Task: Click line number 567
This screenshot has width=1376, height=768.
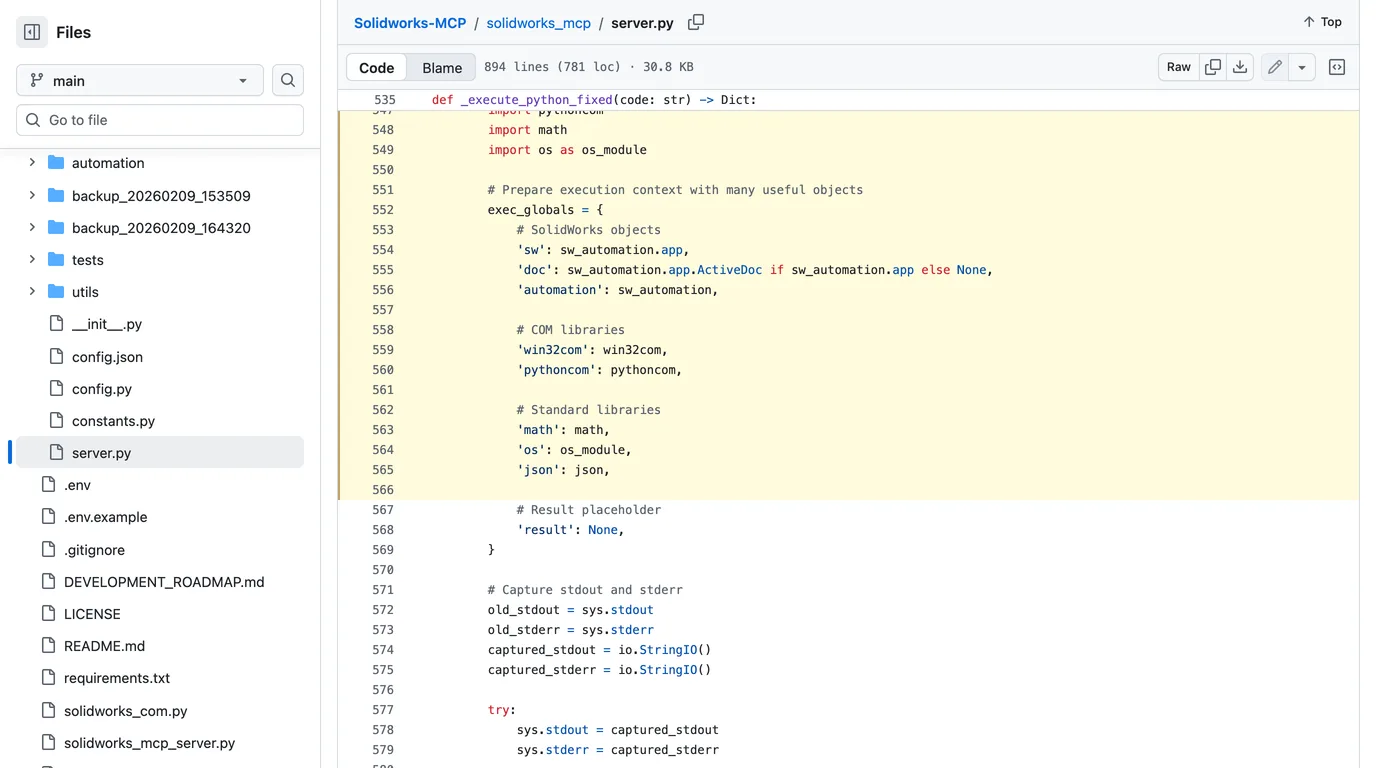Action: pos(383,510)
